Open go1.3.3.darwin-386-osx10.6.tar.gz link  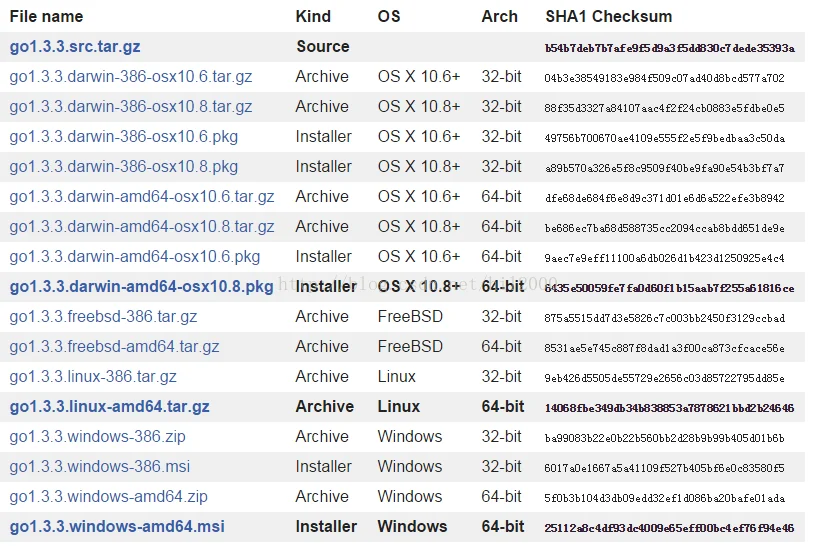(131, 77)
